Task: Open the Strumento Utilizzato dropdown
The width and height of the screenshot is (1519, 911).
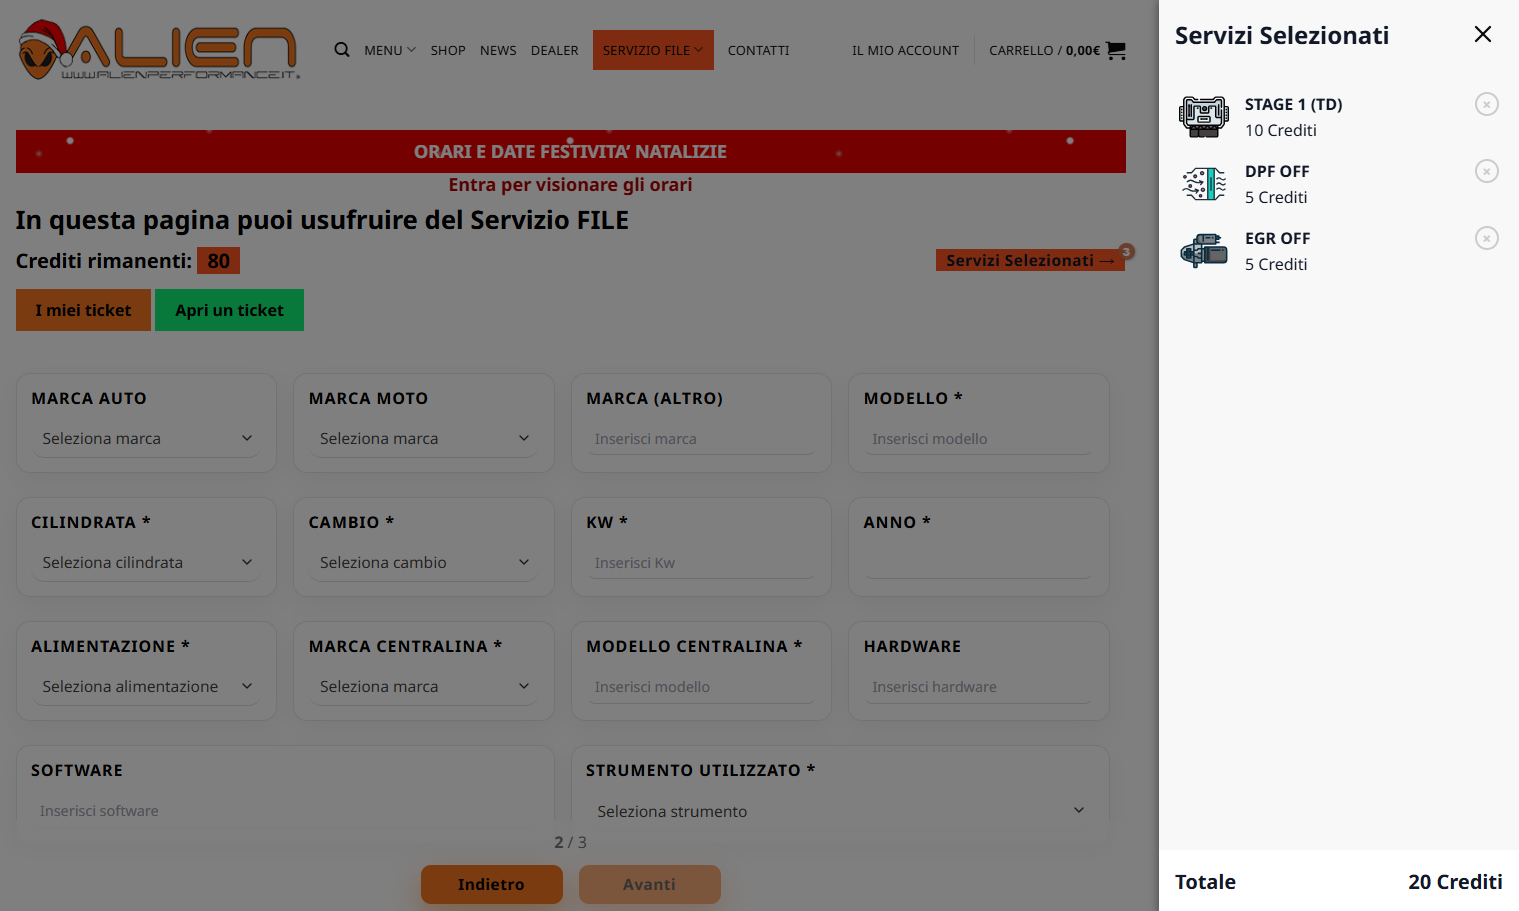Action: [839, 811]
